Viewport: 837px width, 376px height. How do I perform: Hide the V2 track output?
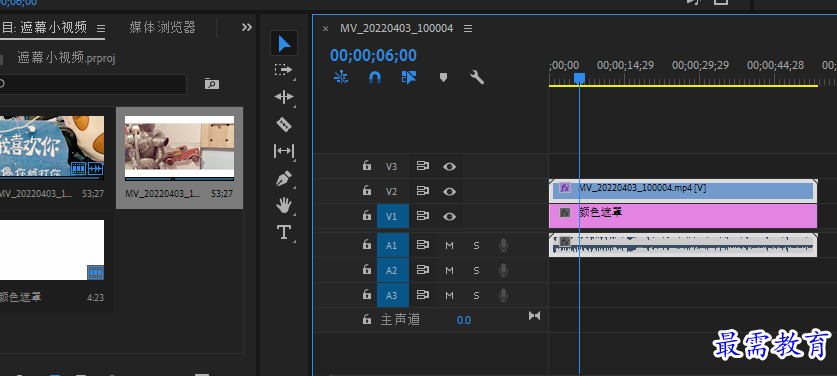tap(449, 191)
